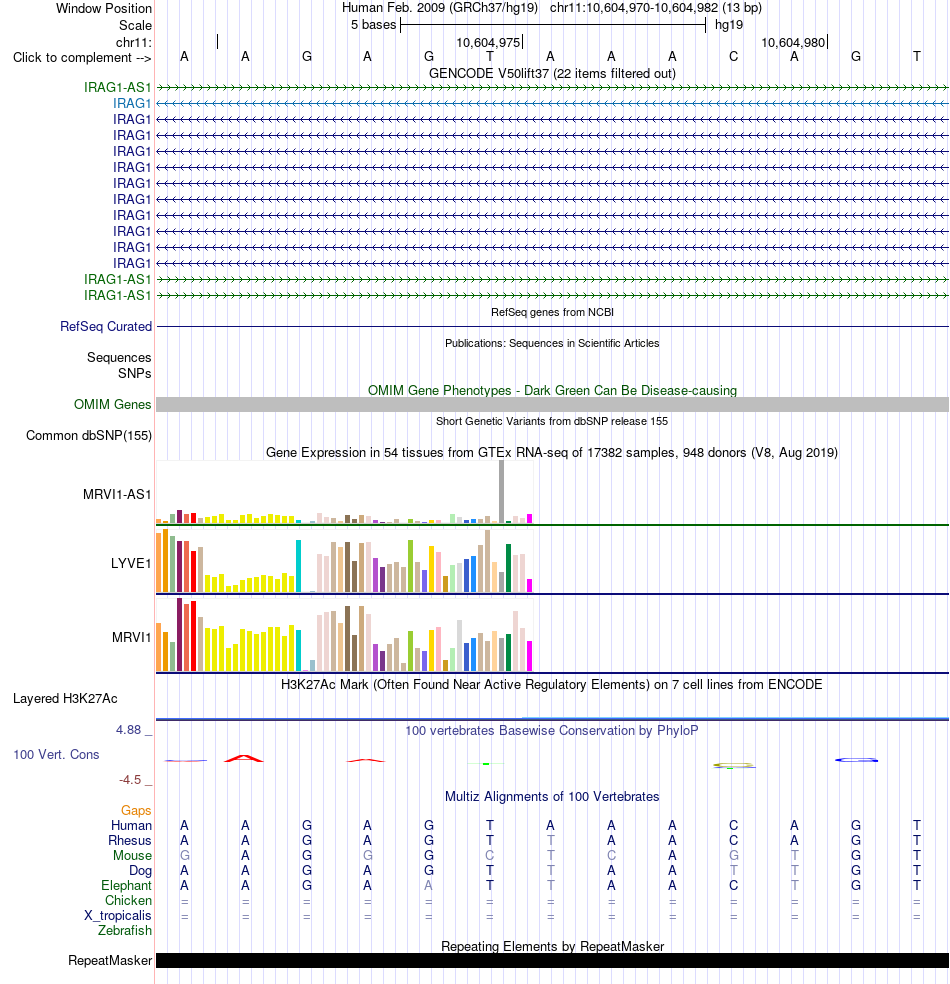Open 'Short Genetic Variants from dbSNP release 155' title
The height and width of the screenshot is (984, 950).
pos(552,421)
